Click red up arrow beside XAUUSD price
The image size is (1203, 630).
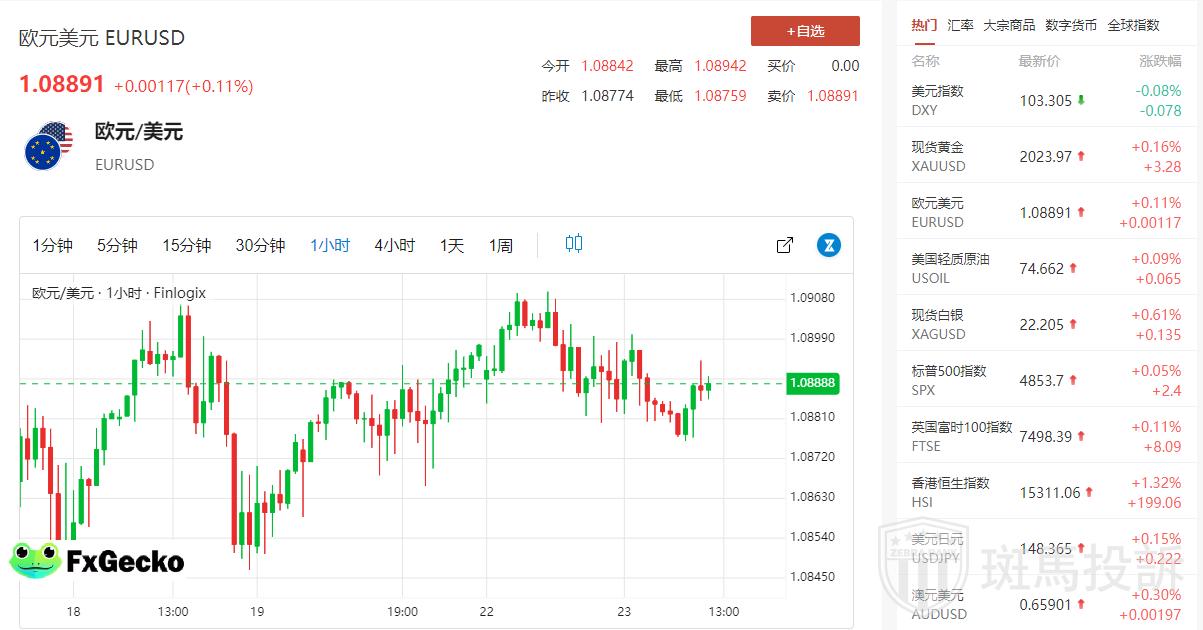1081,156
